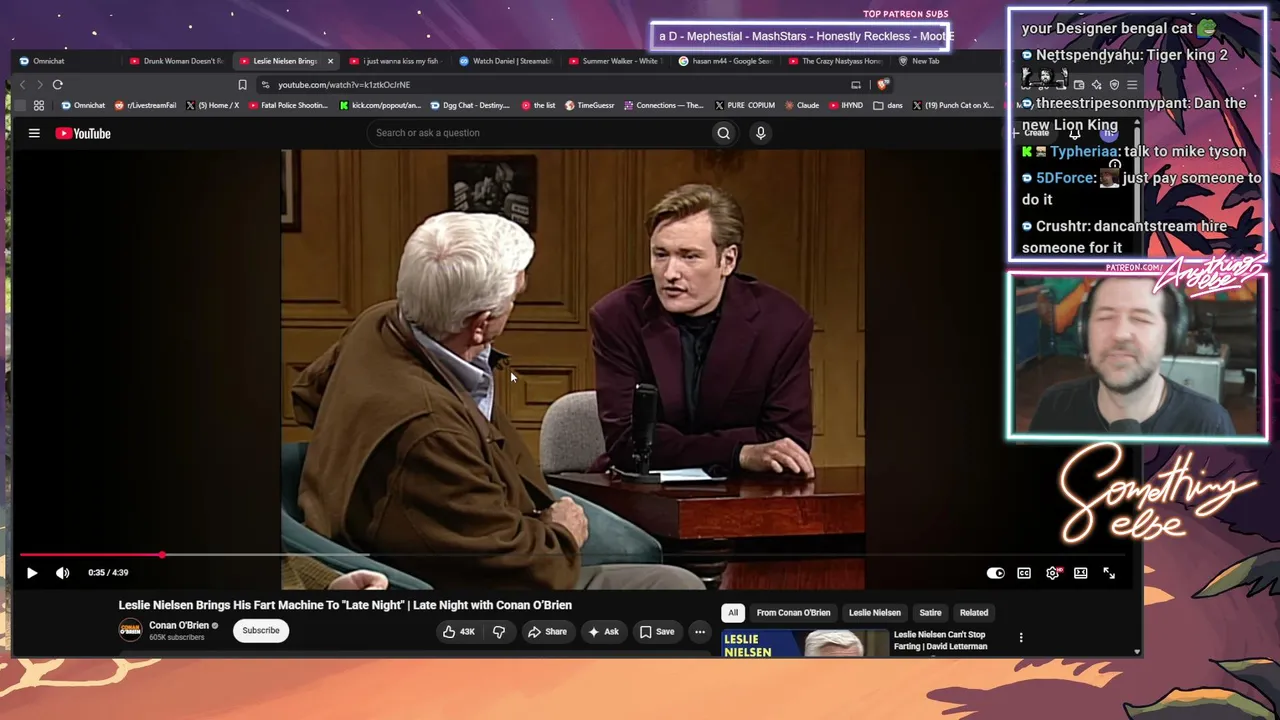Open the Dgg Chat - Destiny bookmark

pos(470,105)
